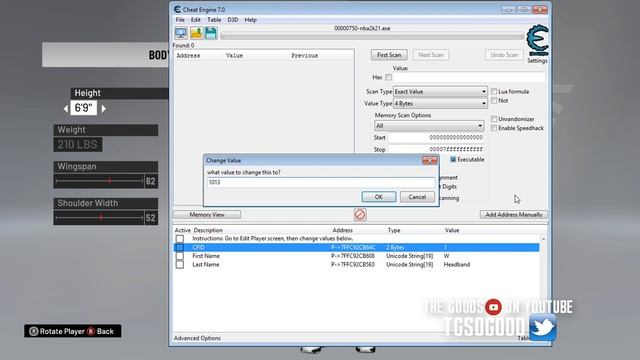Open the Help menu
The width and height of the screenshot is (640, 360).
click(x=251, y=20)
